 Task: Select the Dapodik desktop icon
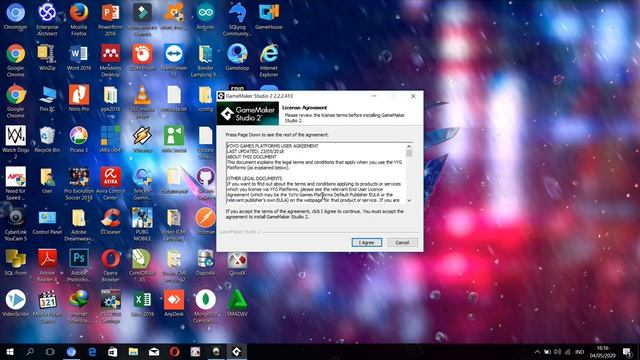pos(205,262)
